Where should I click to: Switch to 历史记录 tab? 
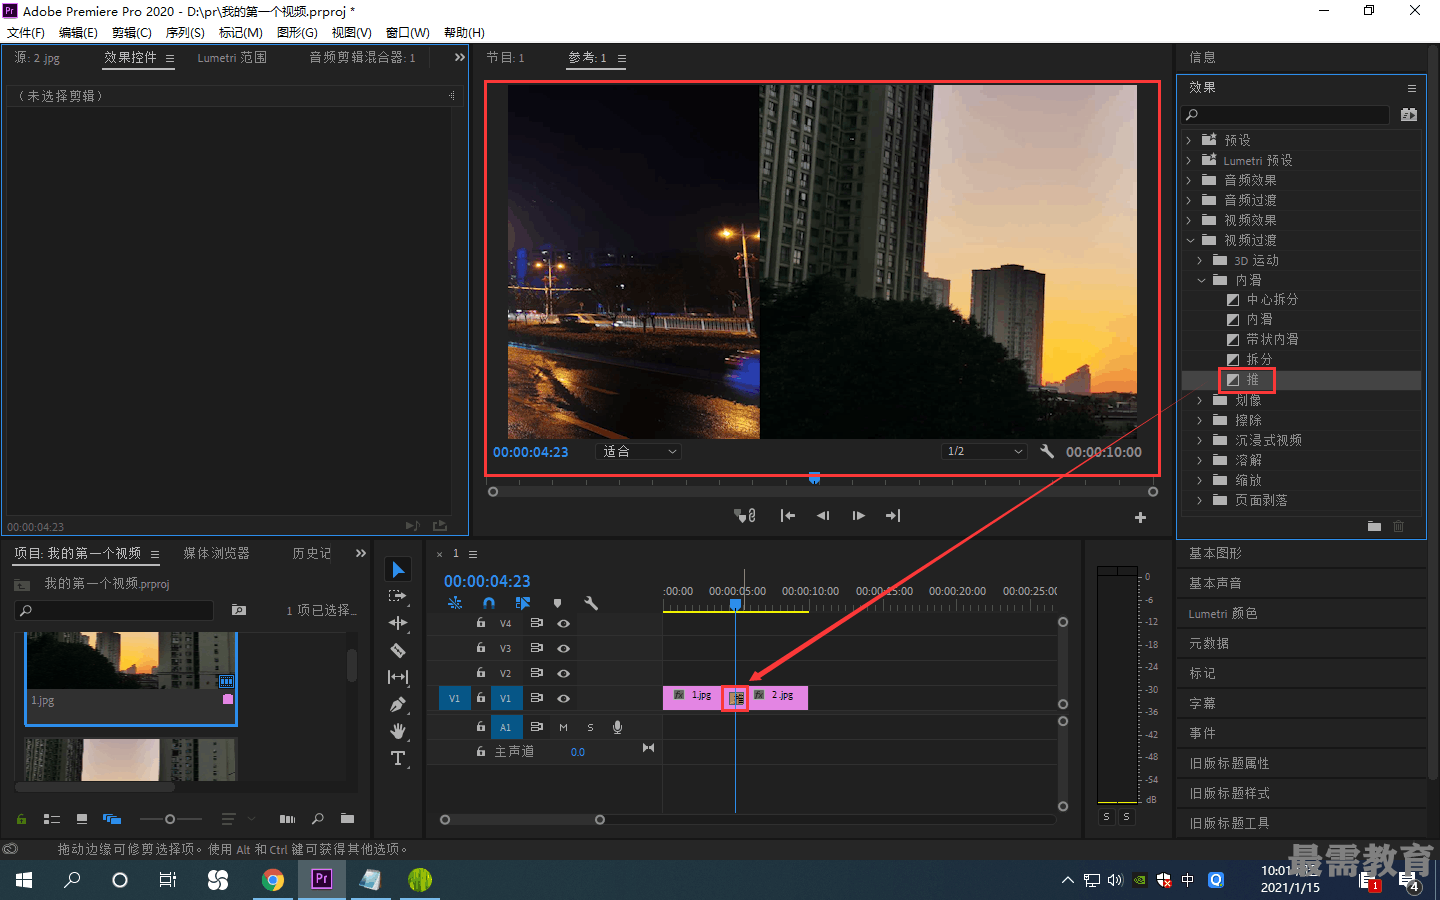pos(312,553)
